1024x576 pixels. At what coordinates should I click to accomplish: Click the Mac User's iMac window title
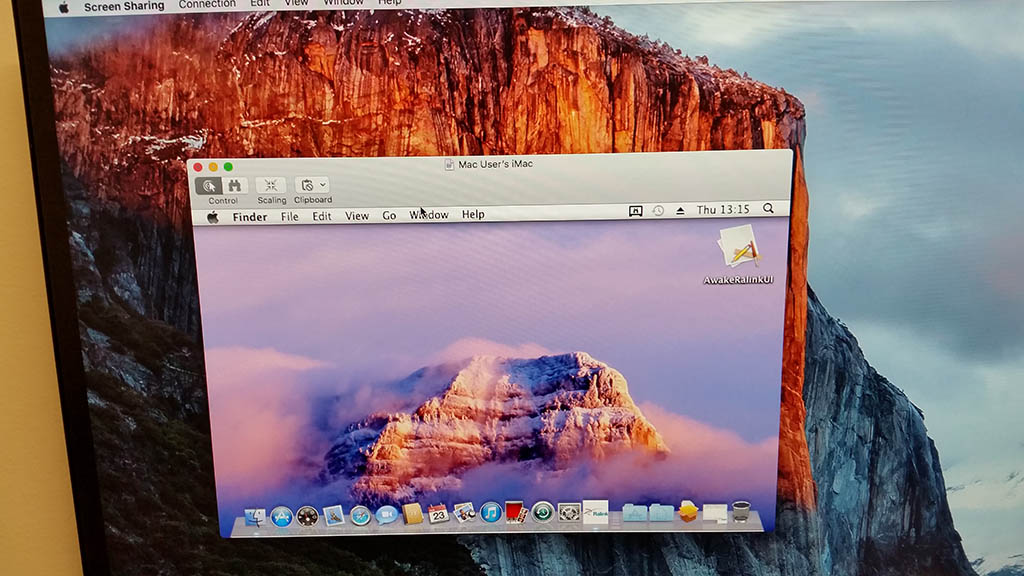(496, 164)
